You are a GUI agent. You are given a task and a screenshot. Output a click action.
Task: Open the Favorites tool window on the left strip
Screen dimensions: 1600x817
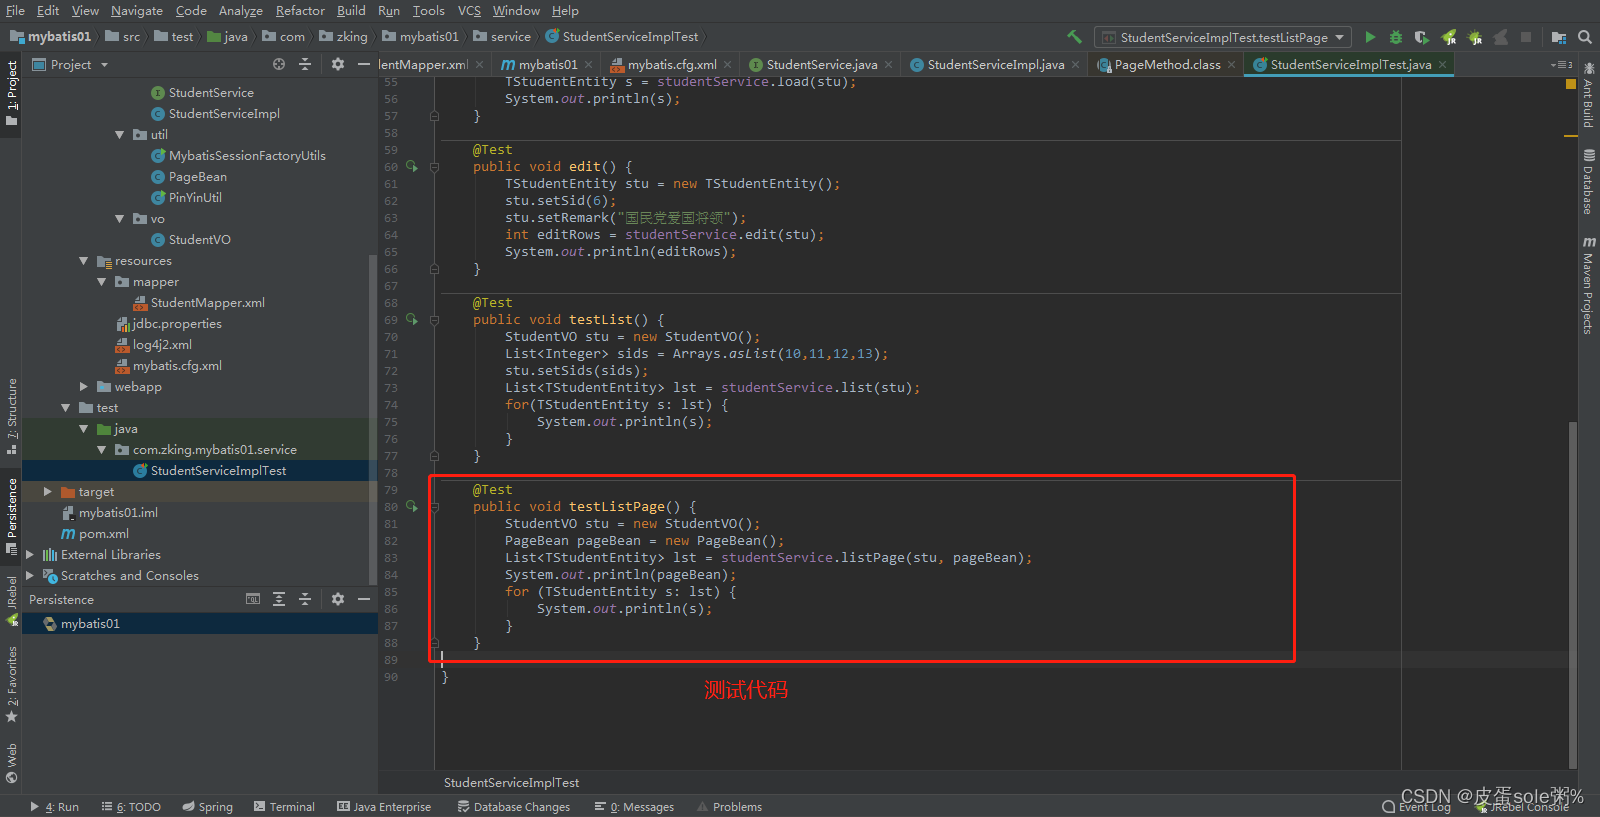click(11, 684)
